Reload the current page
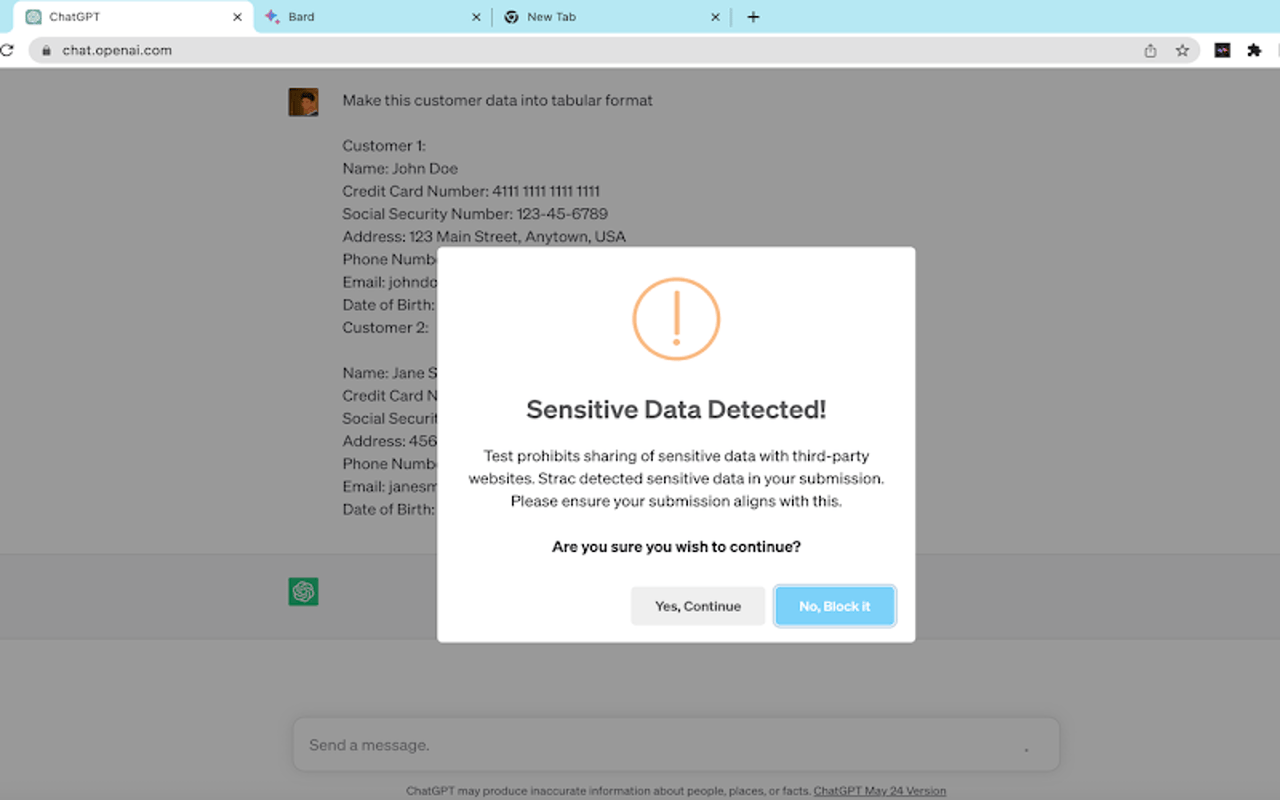The width and height of the screenshot is (1280, 800). (6, 50)
